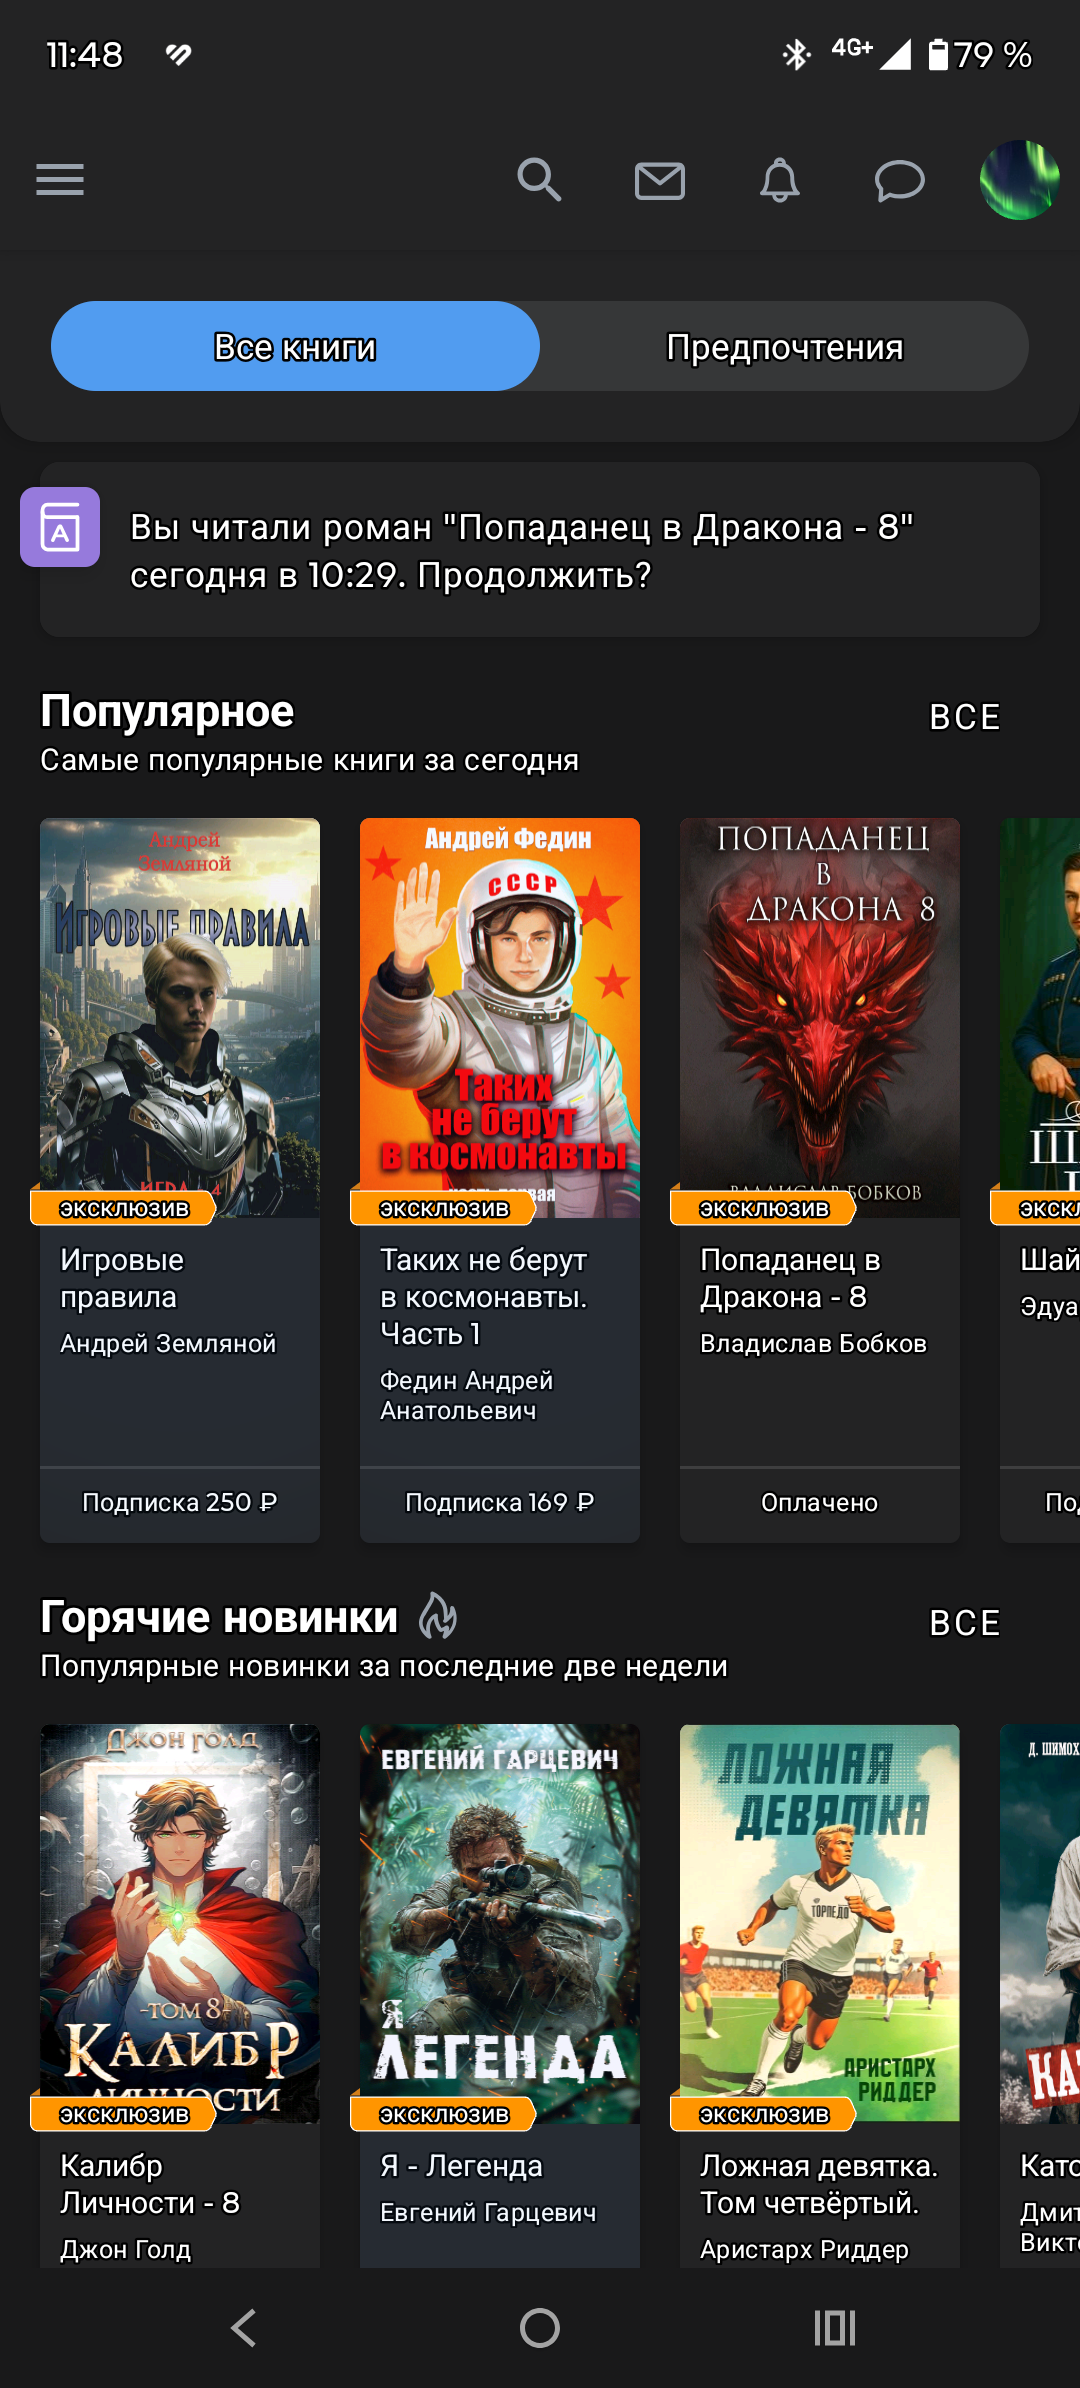The image size is (1080, 2388).
Task: Tap the search magnifier icon
Action: click(539, 180)
